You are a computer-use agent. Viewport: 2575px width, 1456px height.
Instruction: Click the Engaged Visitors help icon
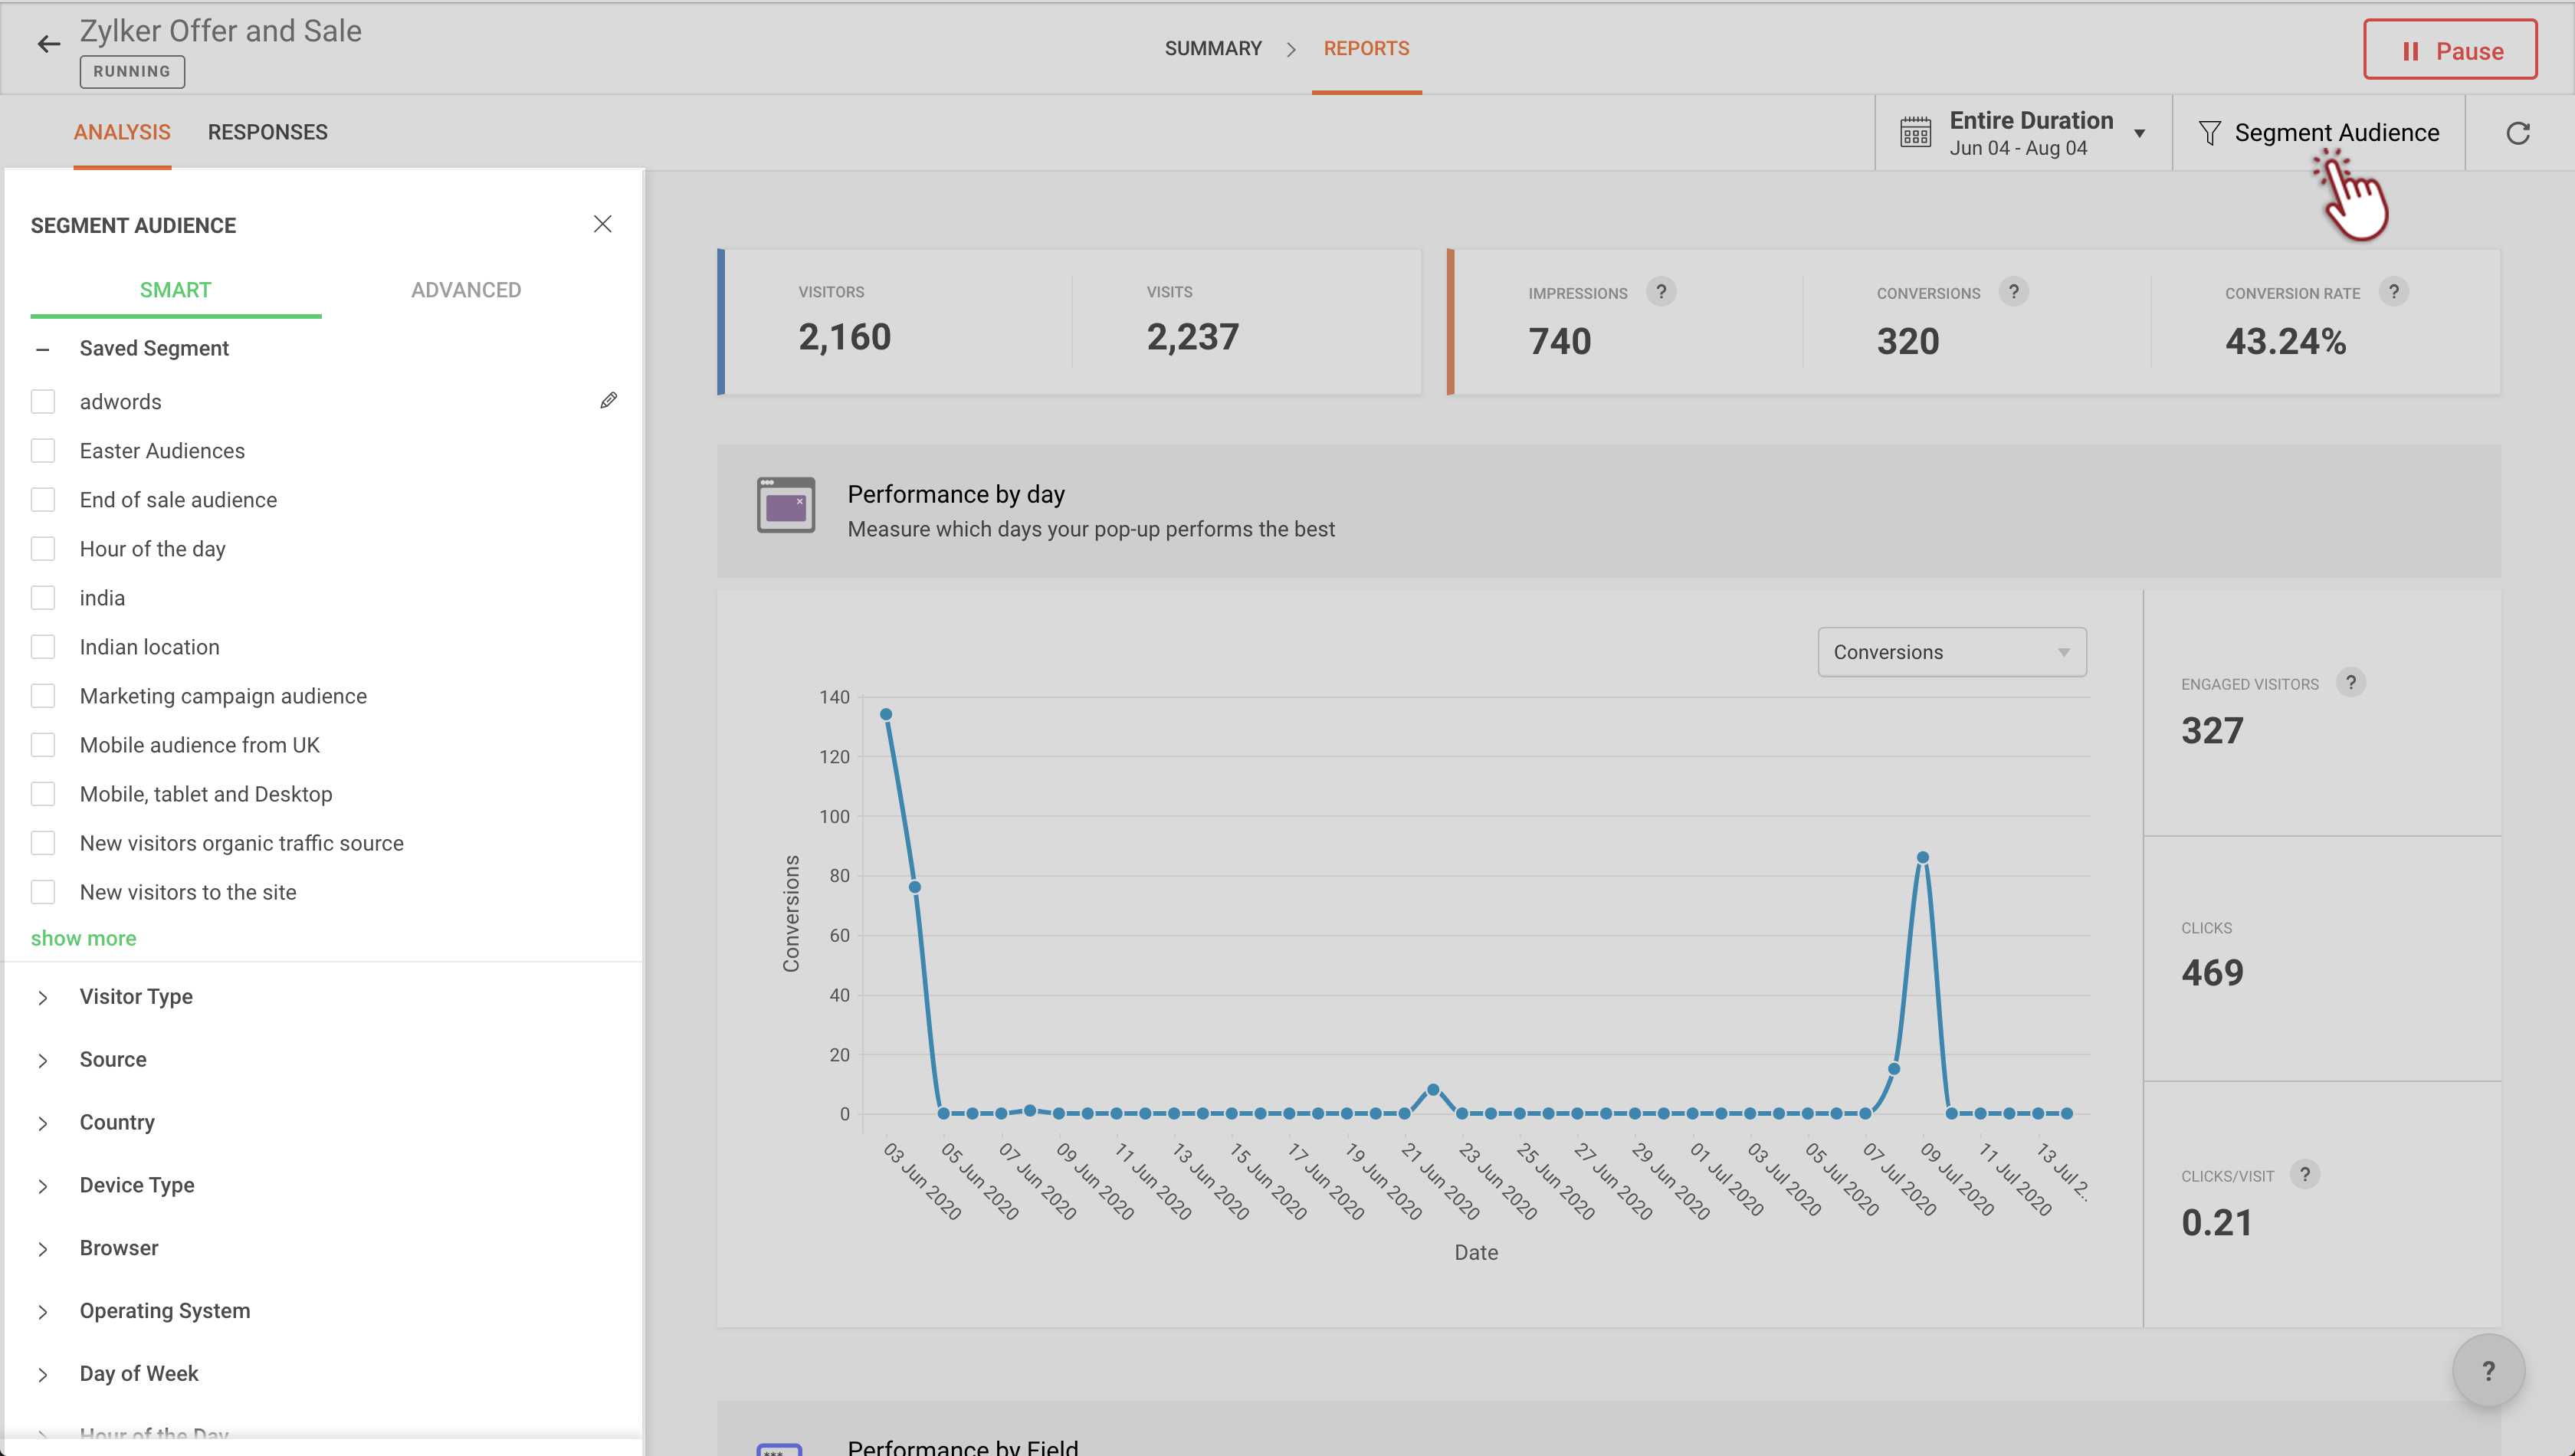click(x=2350, y=683)
